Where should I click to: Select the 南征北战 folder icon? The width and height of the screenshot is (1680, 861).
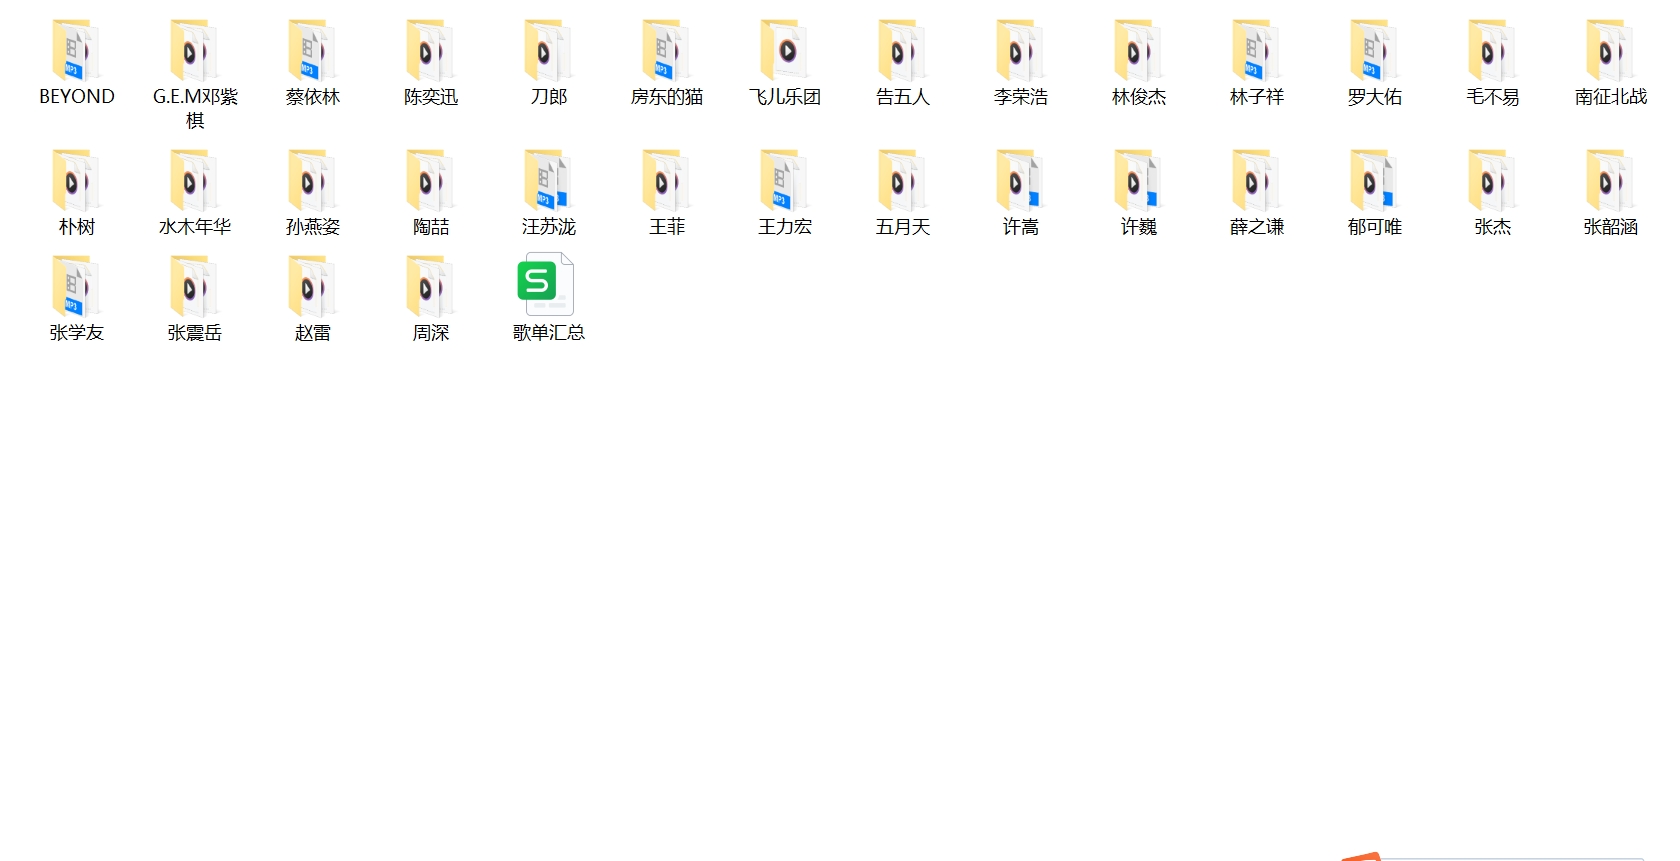pos(1611,51)
